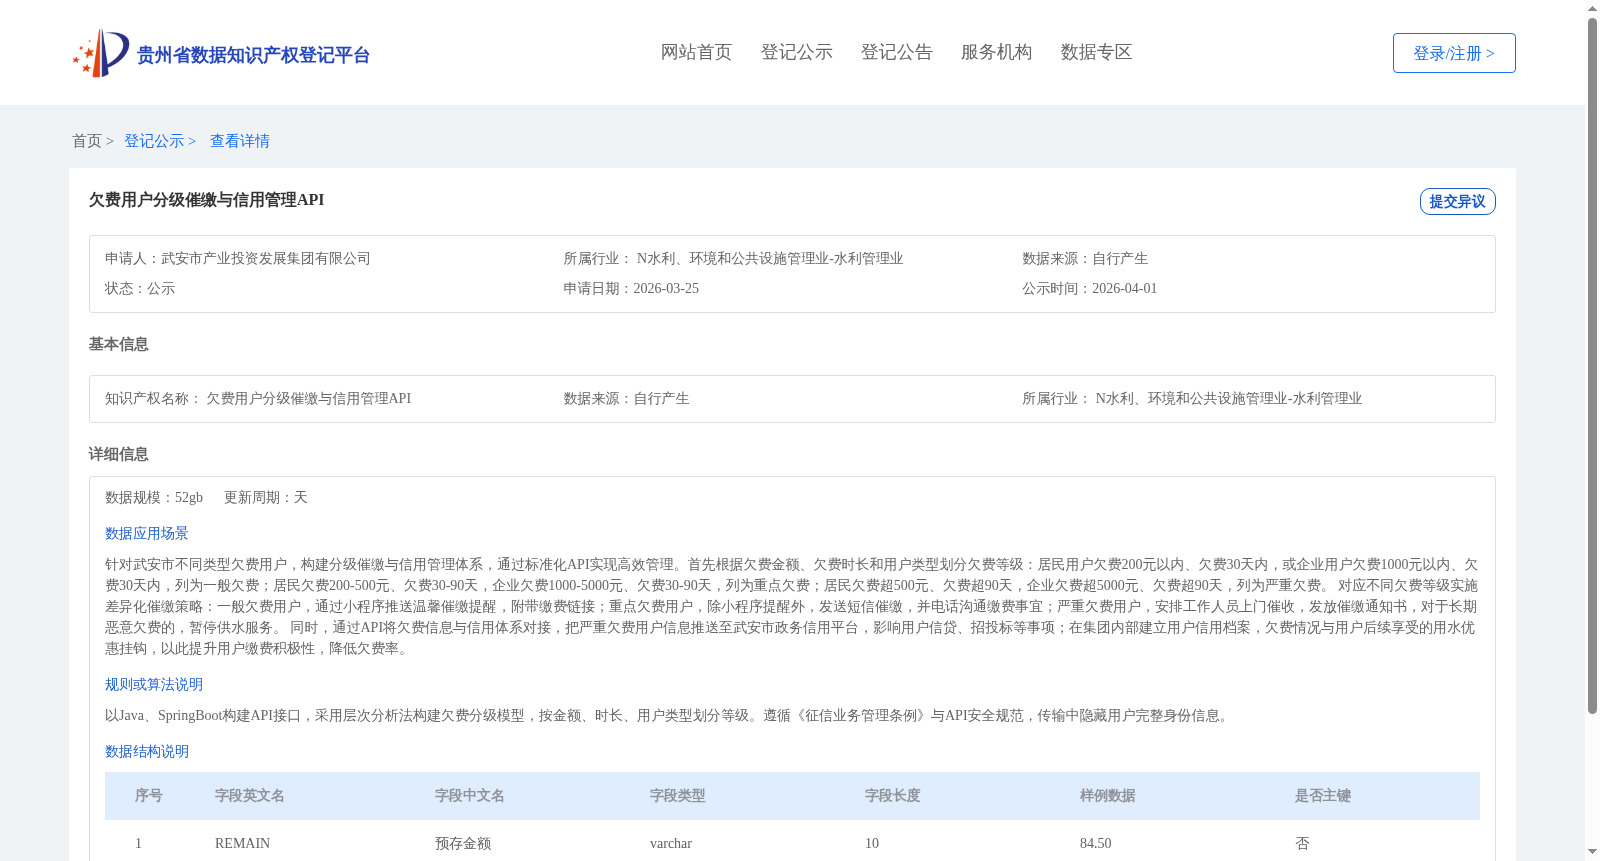1600x861 pixels.
Task: Select 服务机构 in the top menu
Action: [996, 52]
